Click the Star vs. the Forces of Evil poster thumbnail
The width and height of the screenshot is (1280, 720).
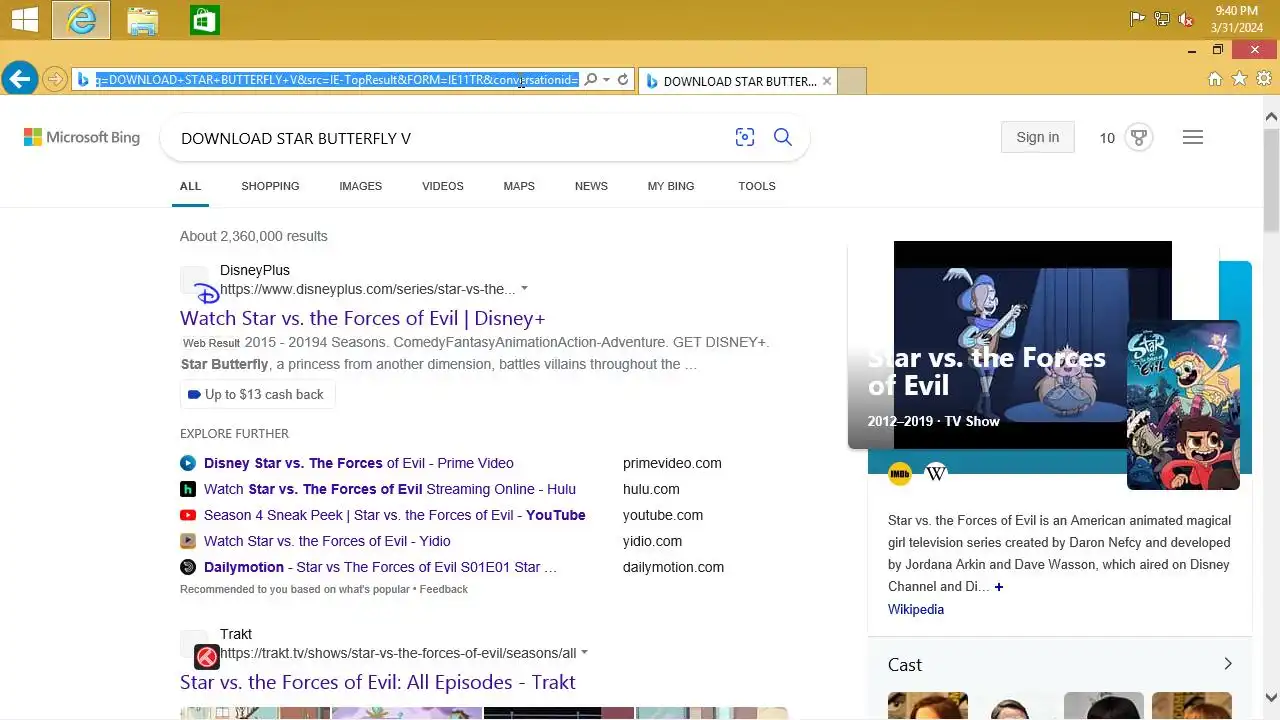1183,404
